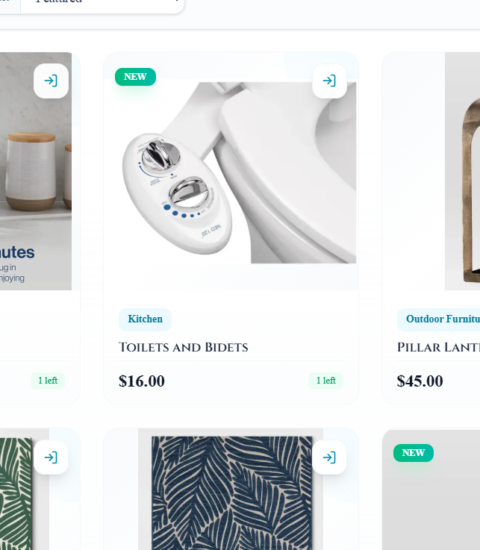Click the NEW badge on the bidet card
480x550 pixels.
click(x=135, y=77)
